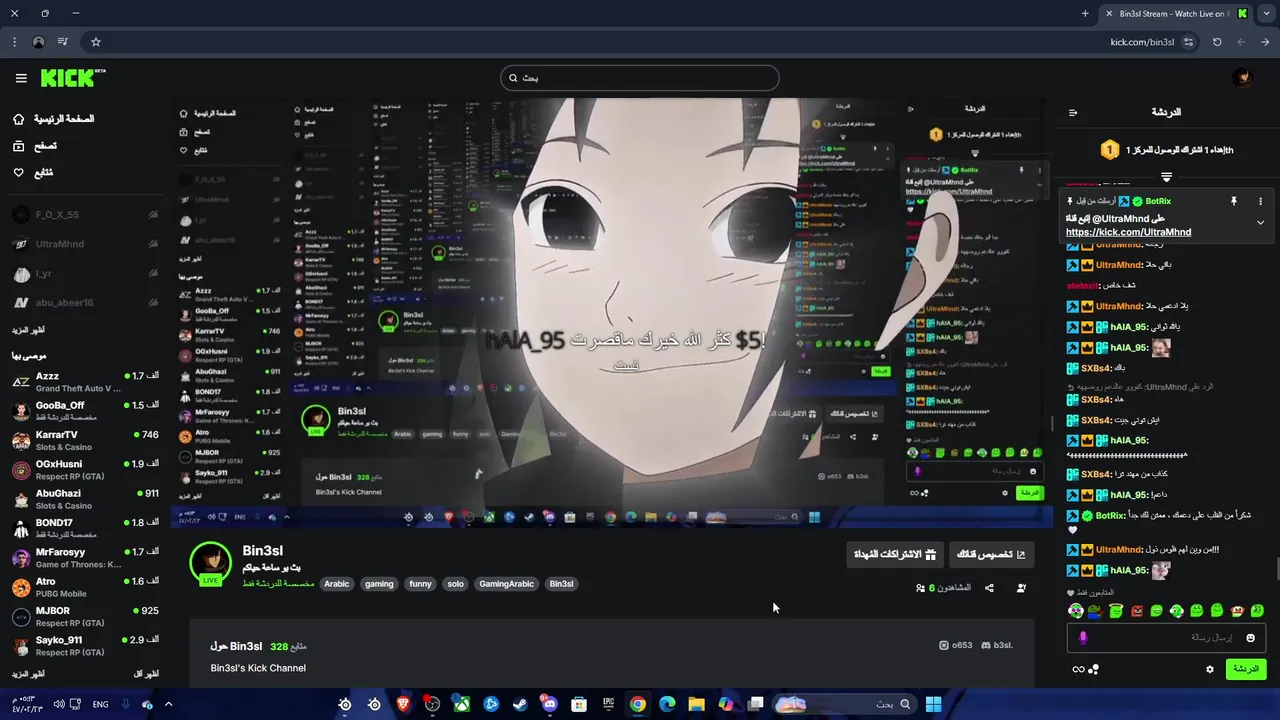Screen dimensions: 1280x720
Task: Open Epic Games launcher from taskbar
Action: coord(608,704)
